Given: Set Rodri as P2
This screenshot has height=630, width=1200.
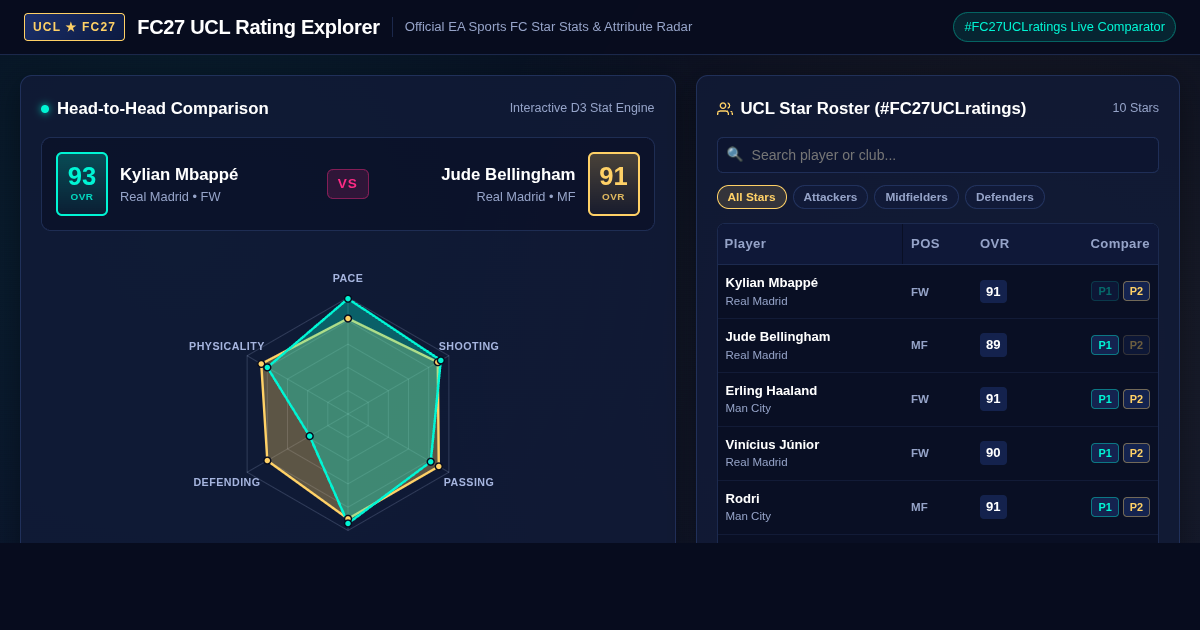Looking at the screenshot, I should pyautogui.click(x=1136, y=507).
